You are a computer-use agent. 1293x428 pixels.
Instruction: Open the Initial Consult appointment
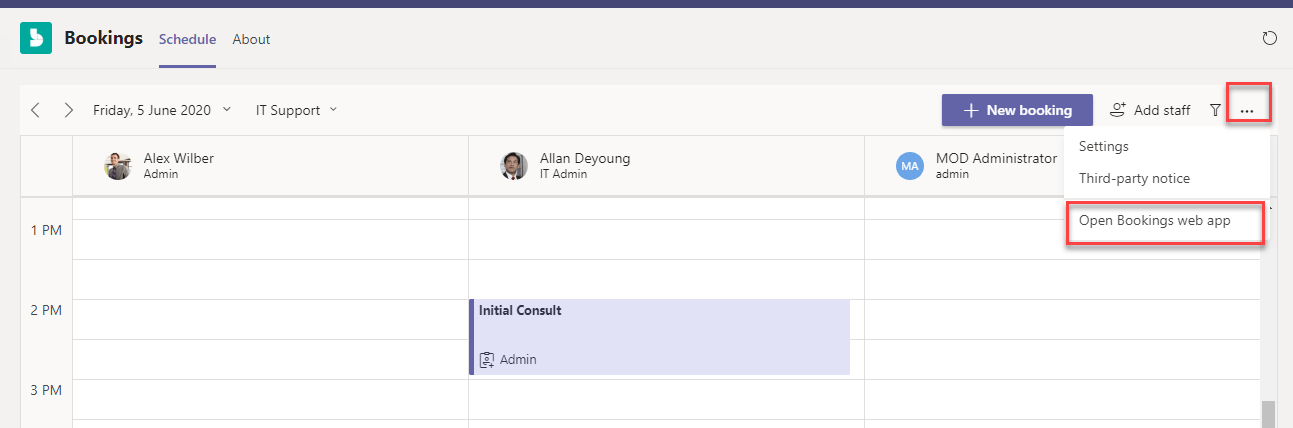pyautogui.click(x=660, y=336)
